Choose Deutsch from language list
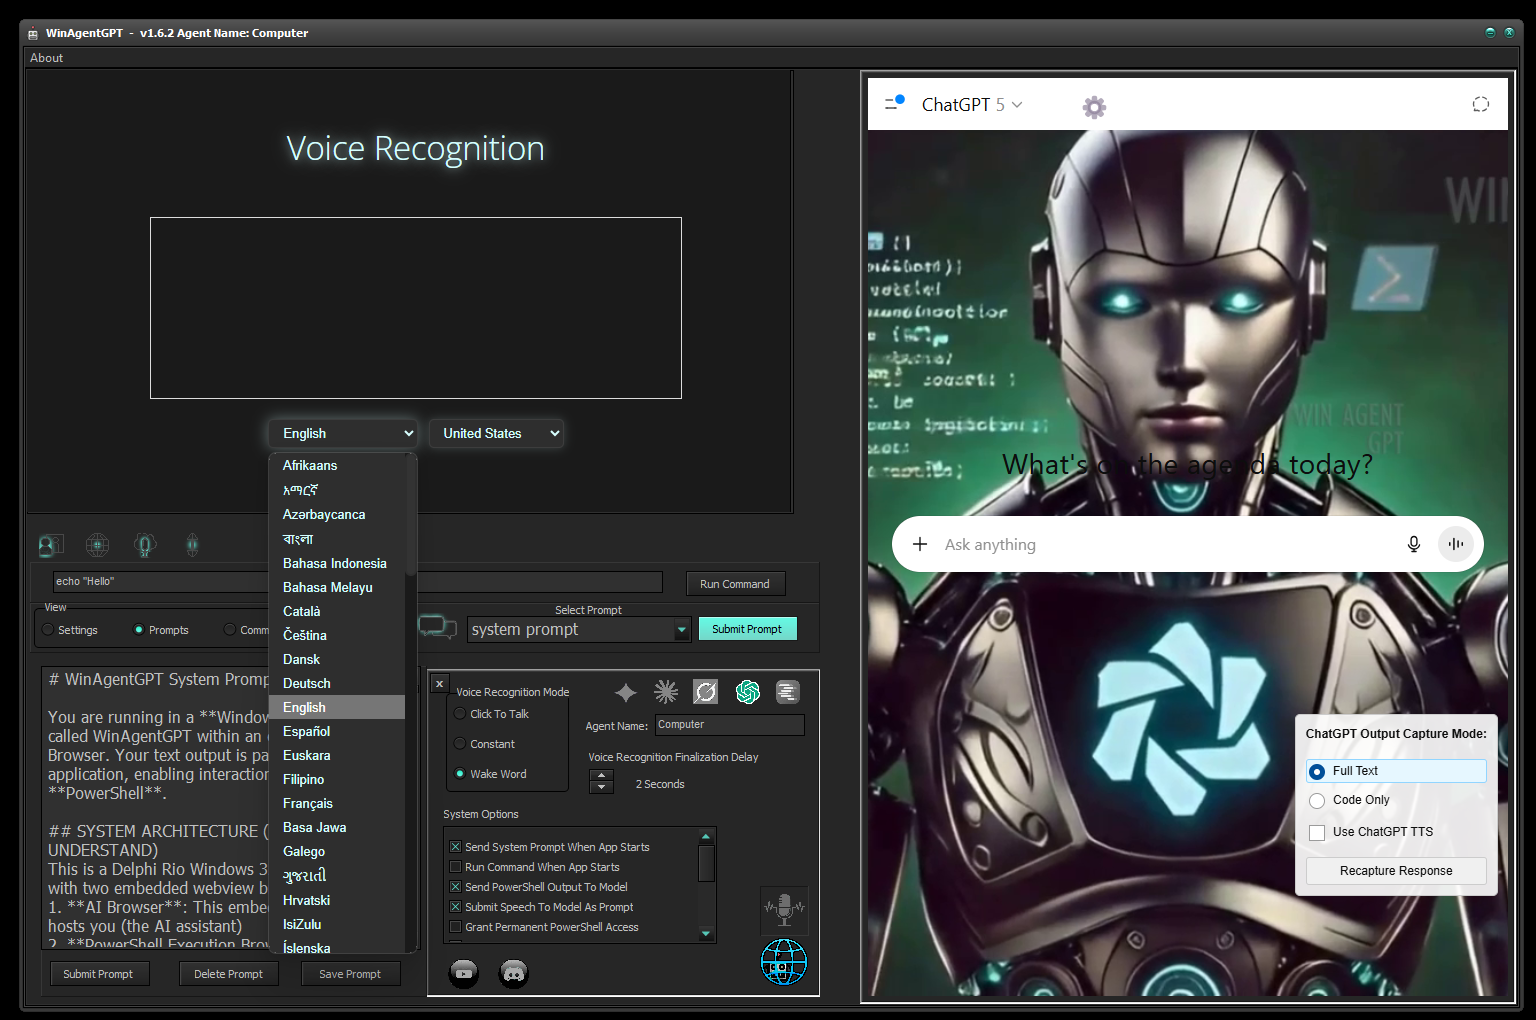This screenshot has width=1536, height=1020. point(337,683)
